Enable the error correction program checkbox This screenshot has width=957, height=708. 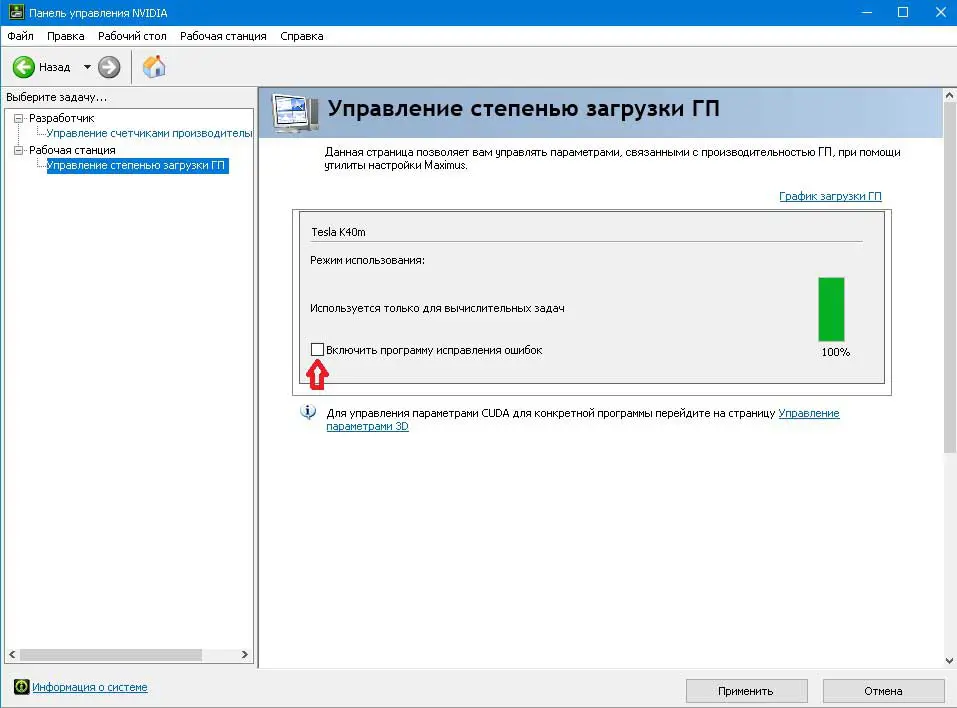point(317,349)
